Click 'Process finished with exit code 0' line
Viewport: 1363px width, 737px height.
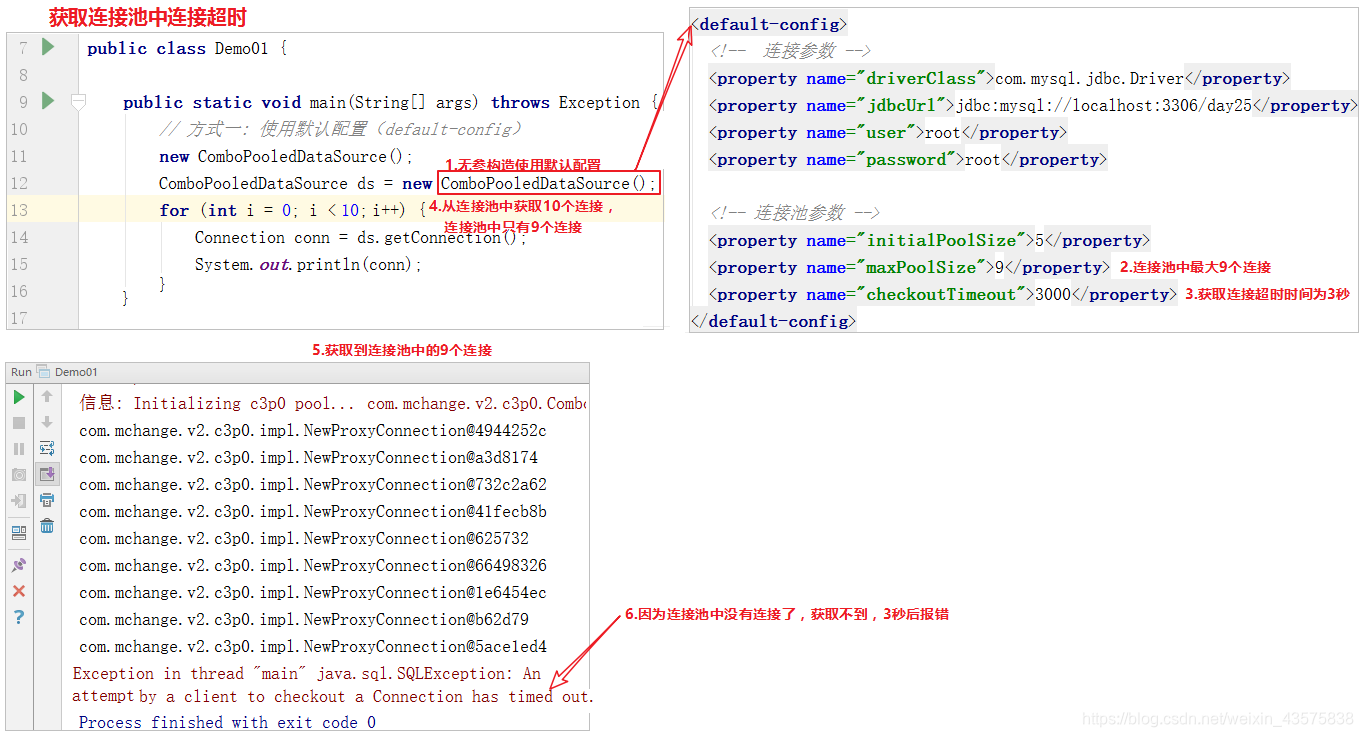click(x=227, y=722)
